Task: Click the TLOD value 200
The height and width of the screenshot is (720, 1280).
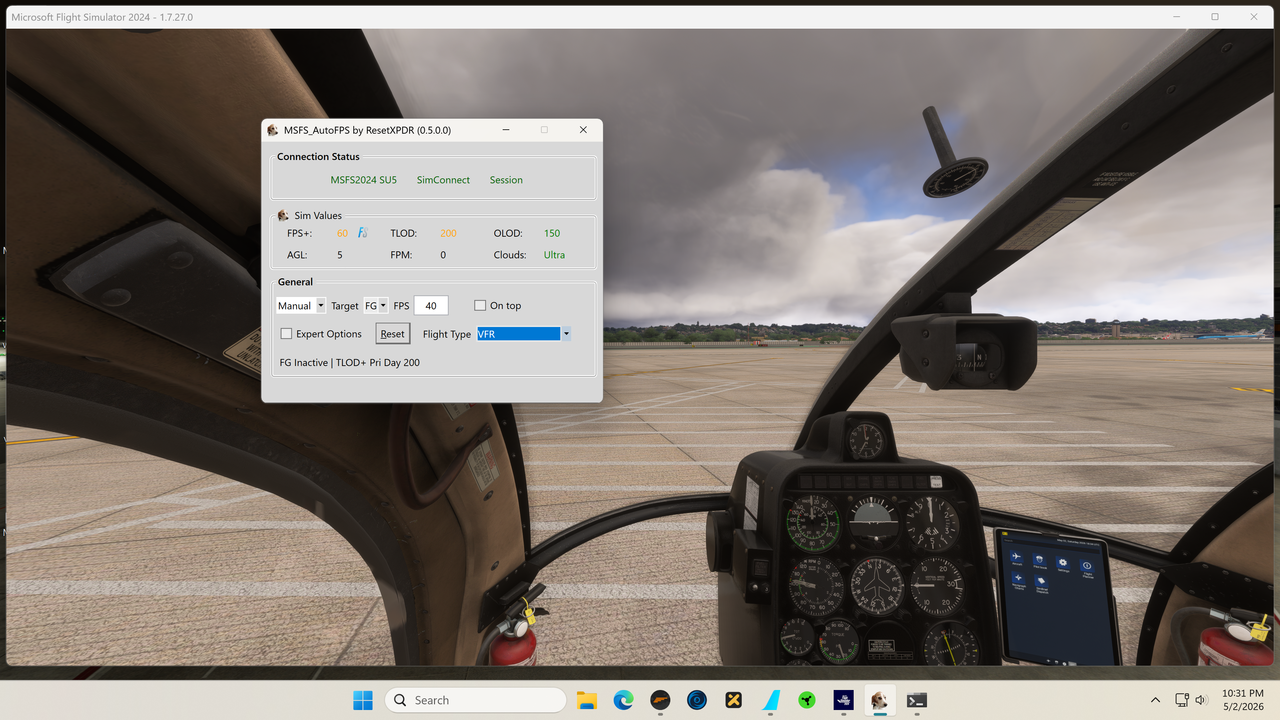Action: (448, 233)
